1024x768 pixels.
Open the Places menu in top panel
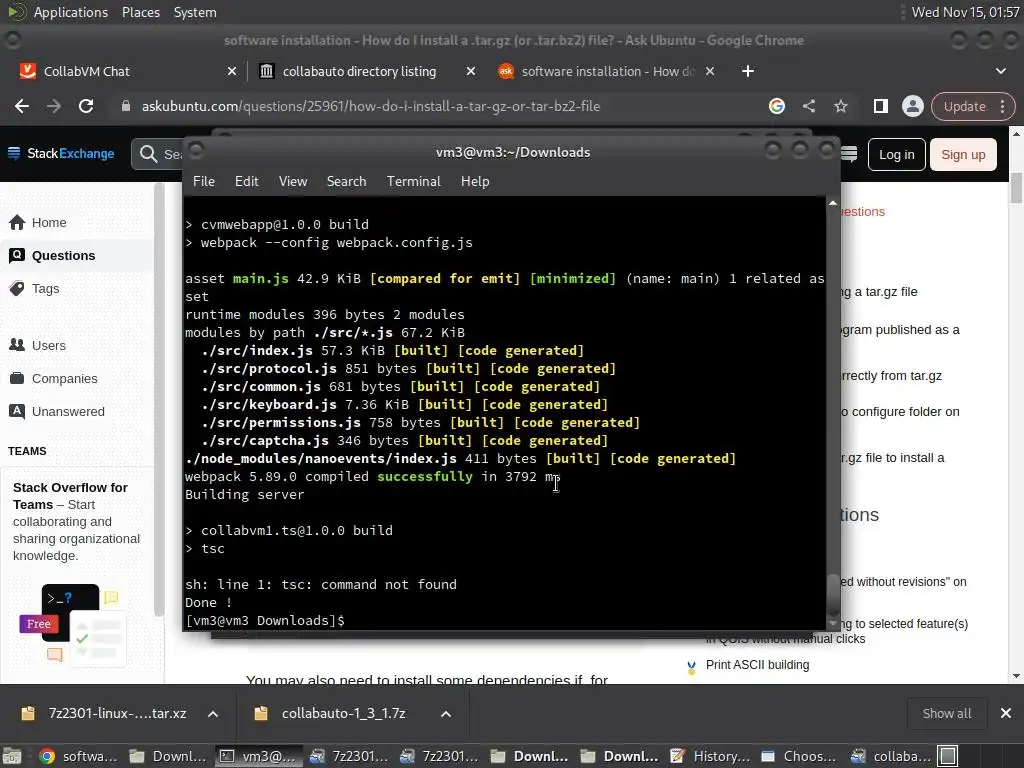click(x=140, y=12)
